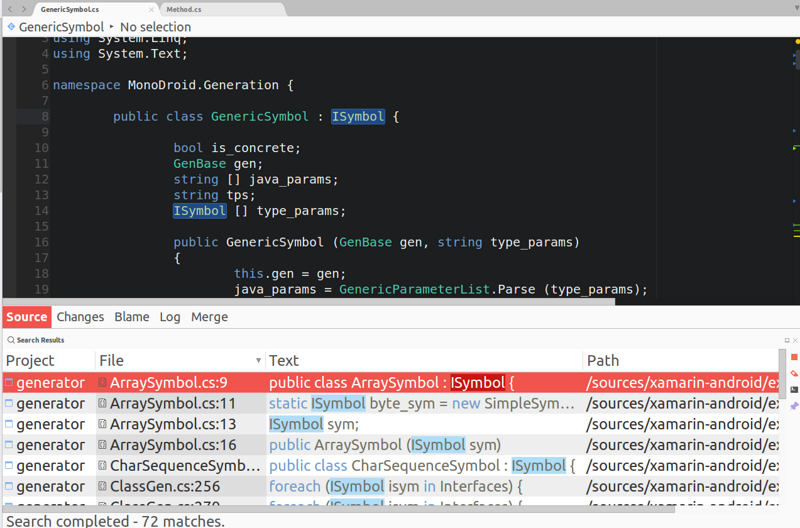Sort results by Path column
The width and height of the screenshot is (800, 528).
(681, 361)
